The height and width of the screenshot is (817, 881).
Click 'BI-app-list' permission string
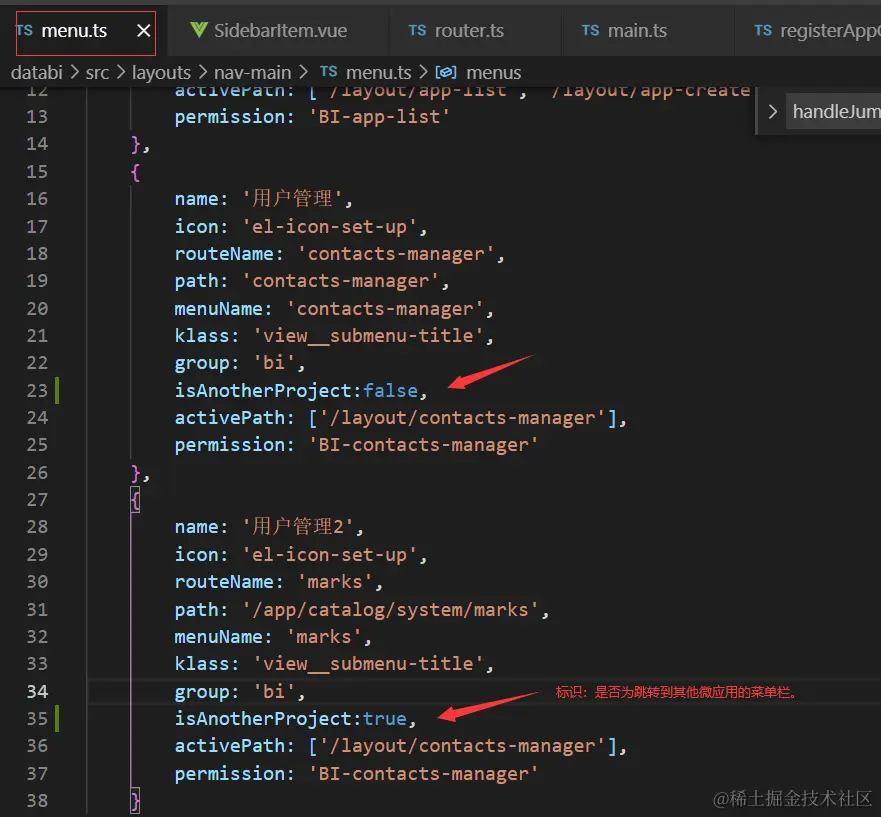pyautogui.click(x=379, y=117)
